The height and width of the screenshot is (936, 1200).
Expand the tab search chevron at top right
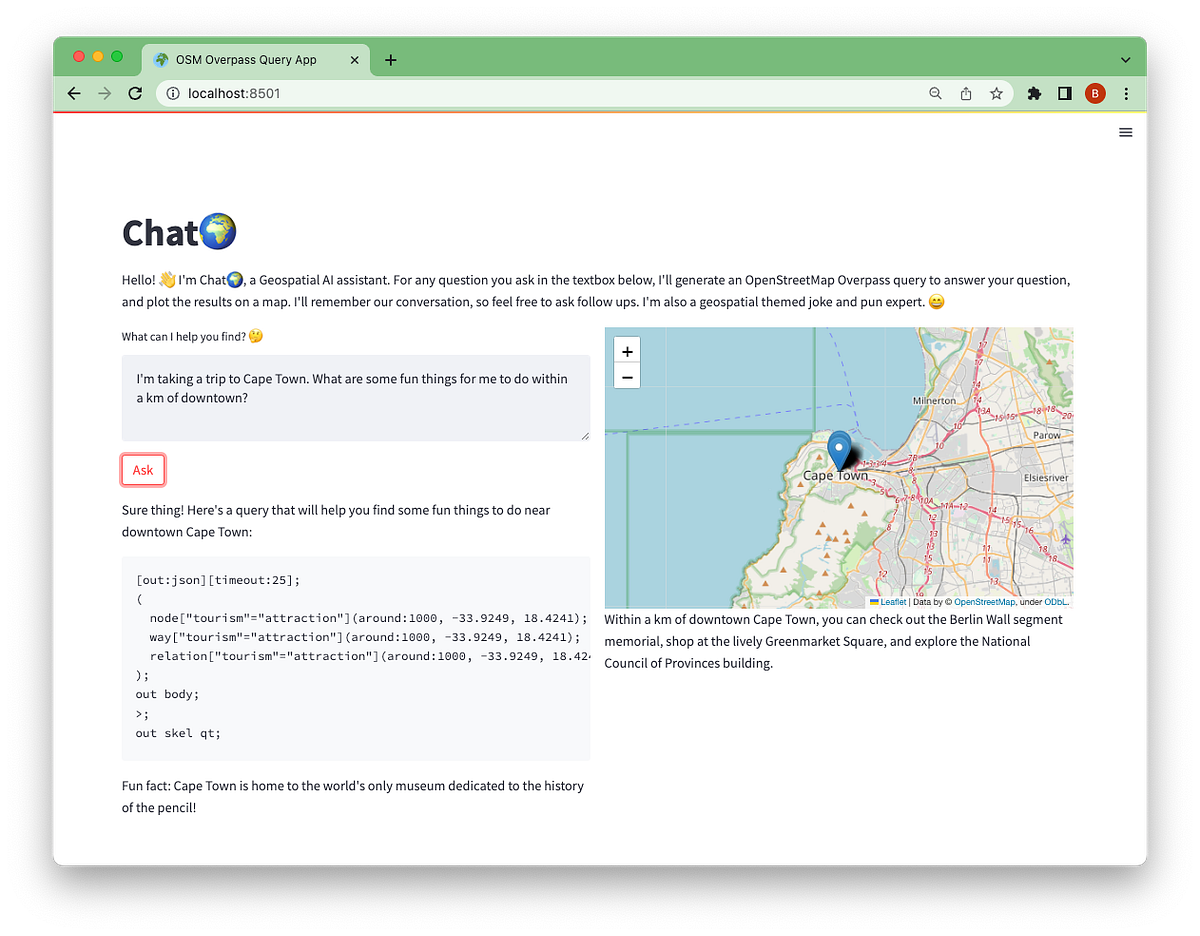pos(1125,58)
